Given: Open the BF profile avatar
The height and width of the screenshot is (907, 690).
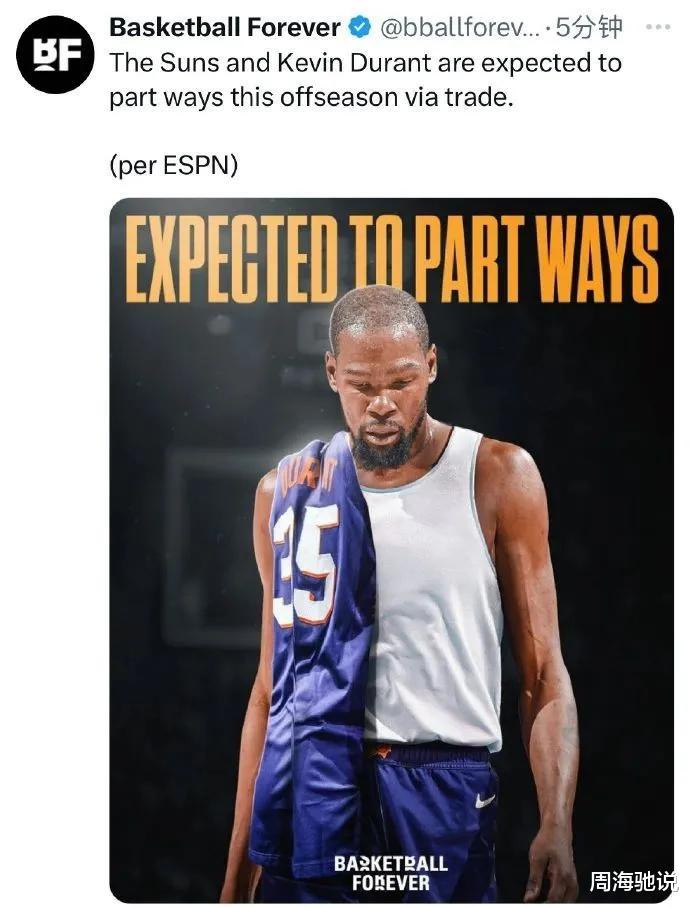Looking at the screenshot, I should click(55, 56).
